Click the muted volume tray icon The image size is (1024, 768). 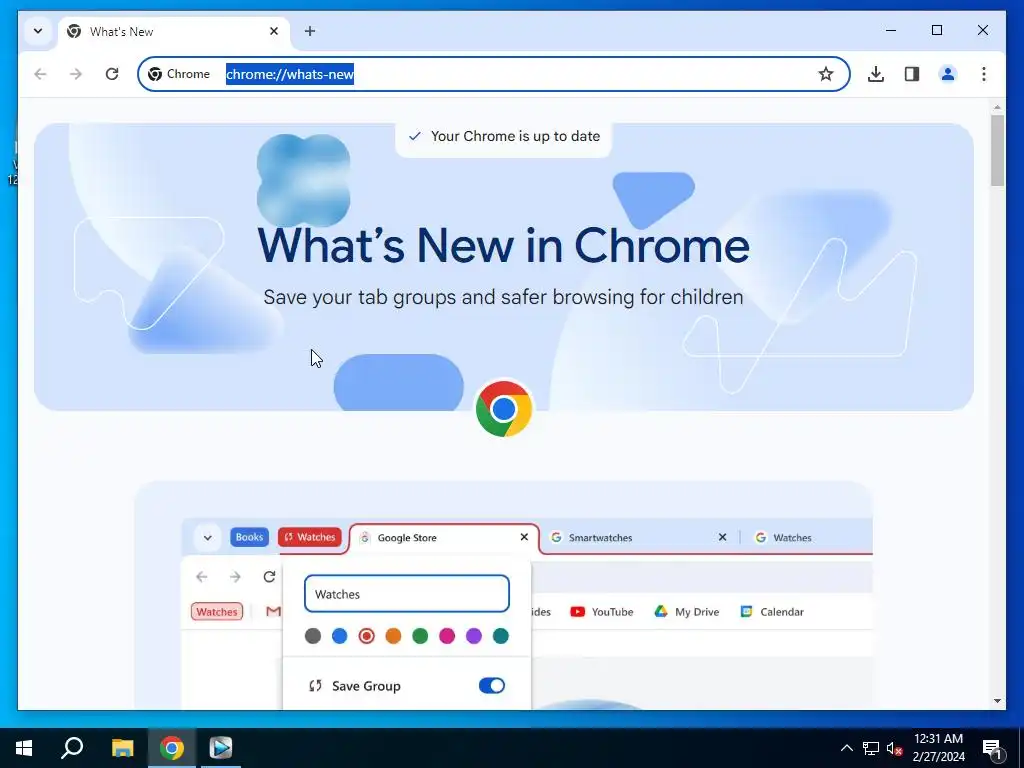click(x=894, y=748)
